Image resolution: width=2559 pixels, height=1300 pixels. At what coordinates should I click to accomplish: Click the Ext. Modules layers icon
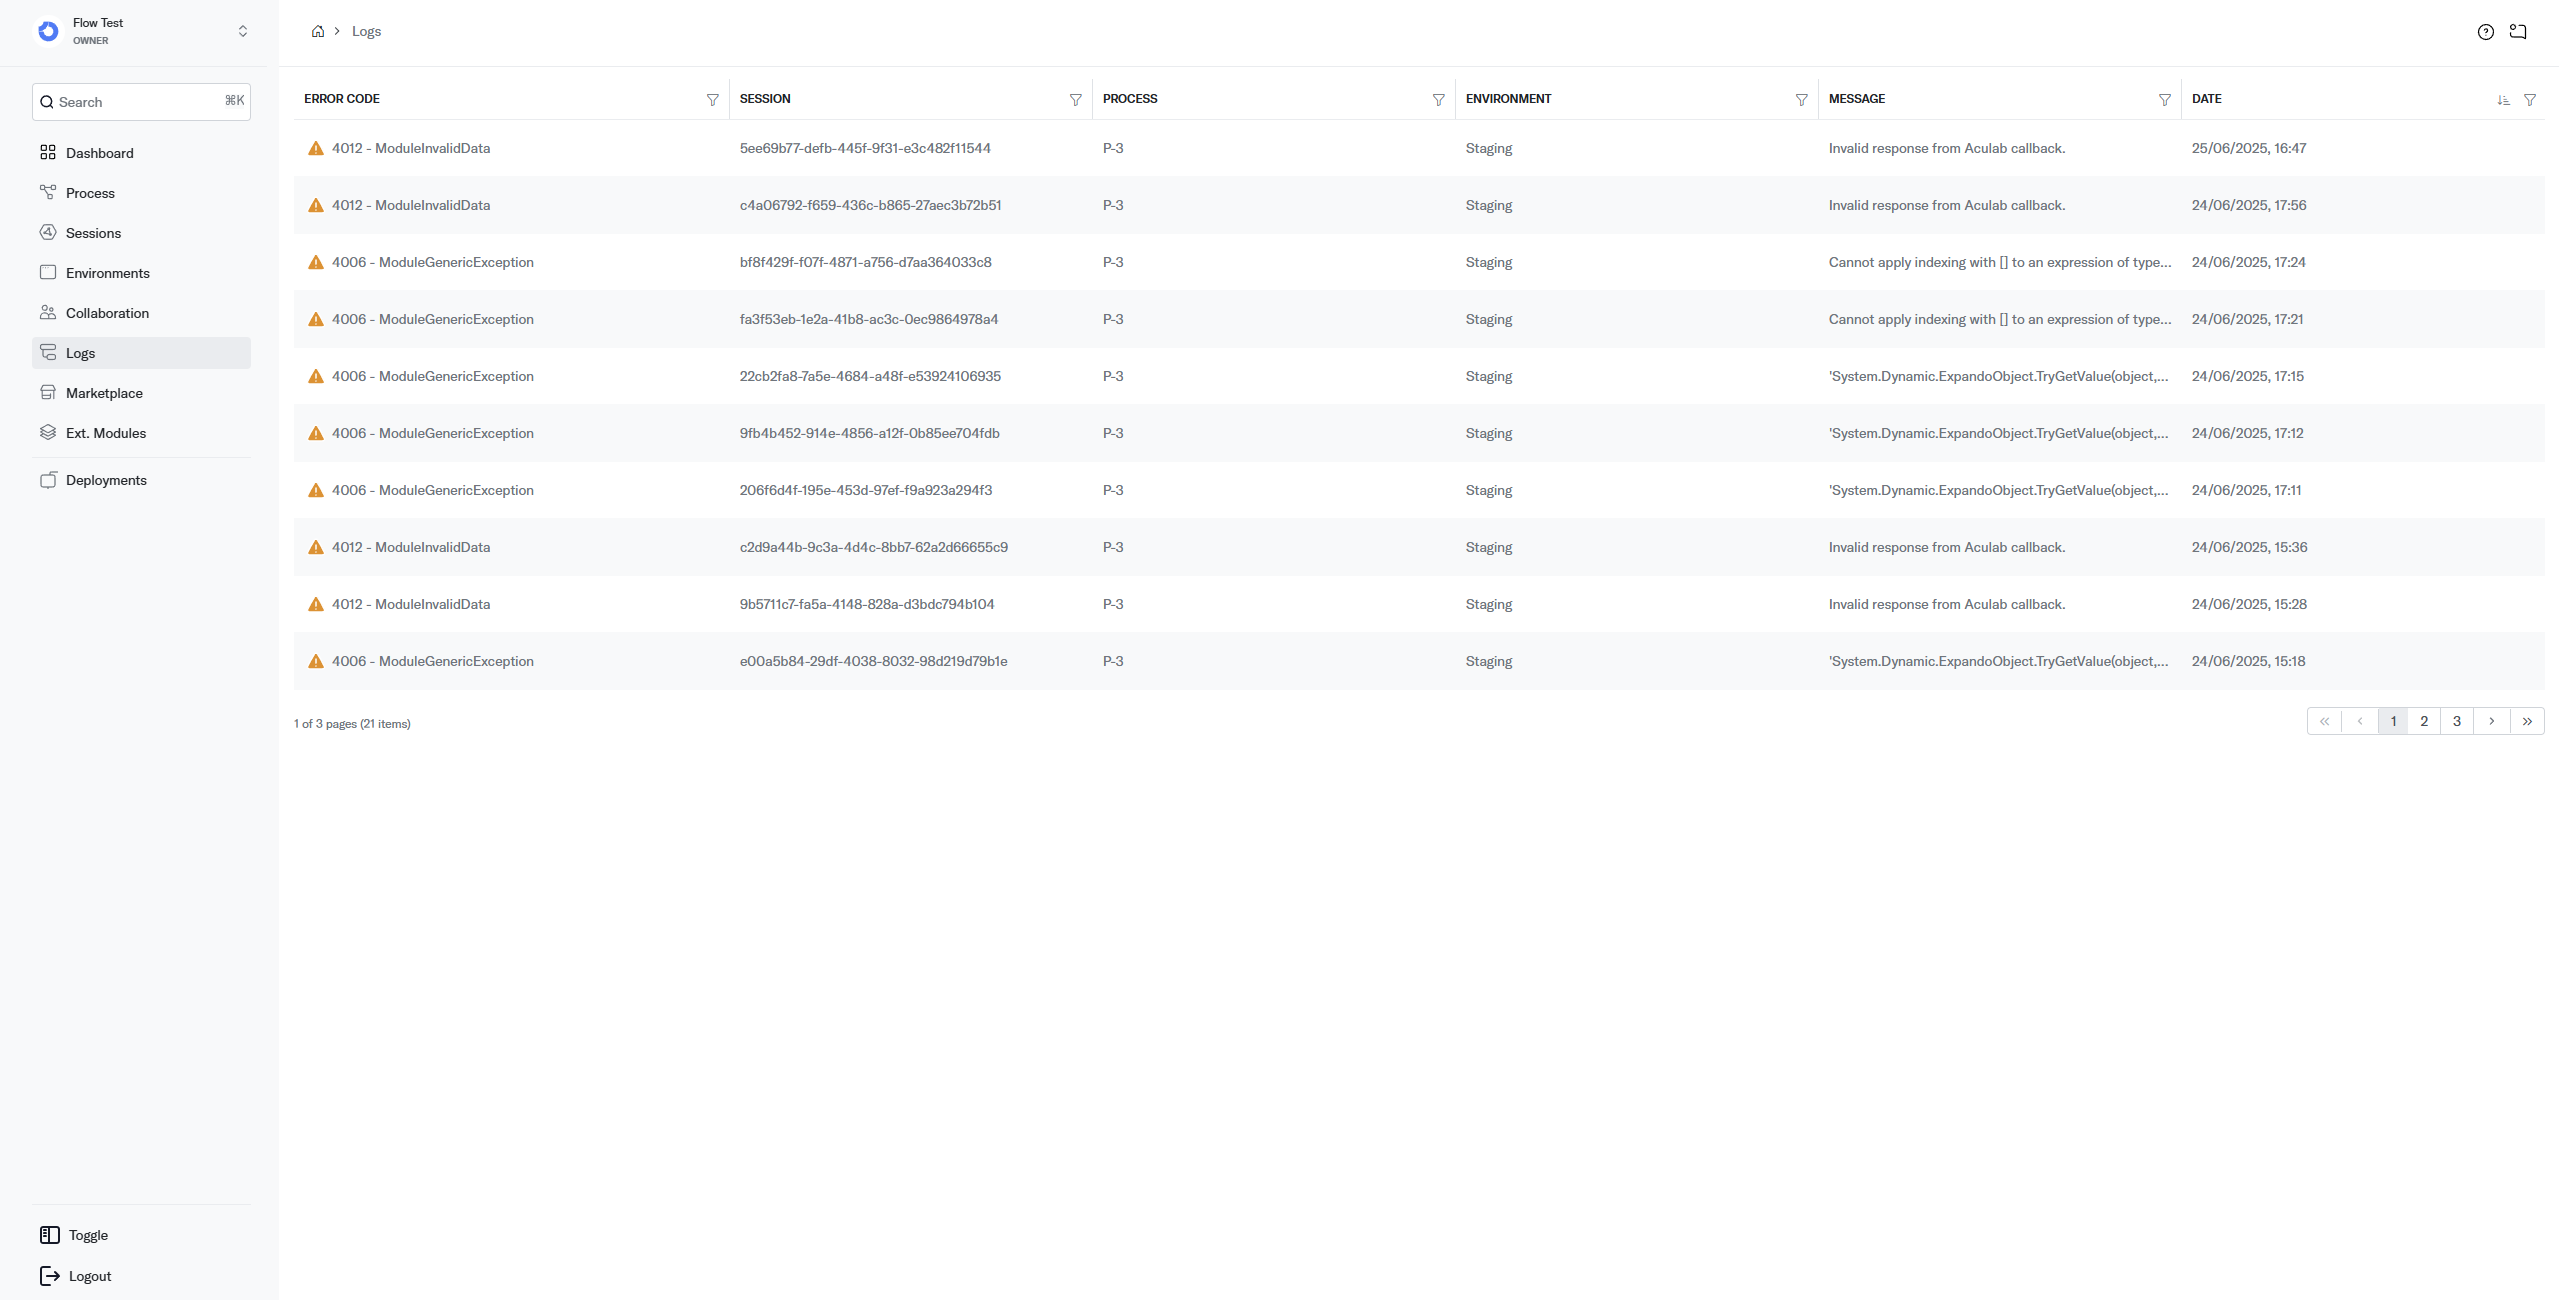[x=48, y=433]
